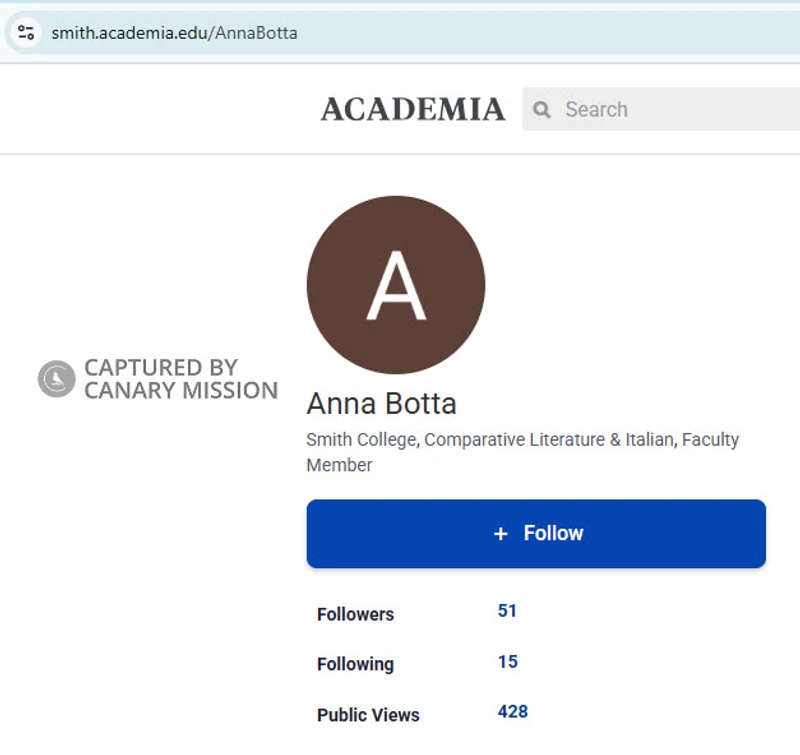The height and width of the screenshot is (755, 800).
Task: Follow Anna Botta with the blue button
Action: pyautogui.click(x=536, y=534)
